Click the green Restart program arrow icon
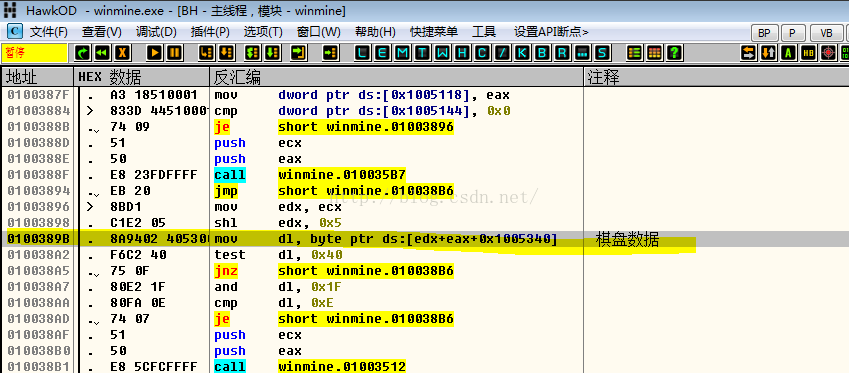Image resolution: width=849 pixels, height=373 pixels. click(83, 53)
